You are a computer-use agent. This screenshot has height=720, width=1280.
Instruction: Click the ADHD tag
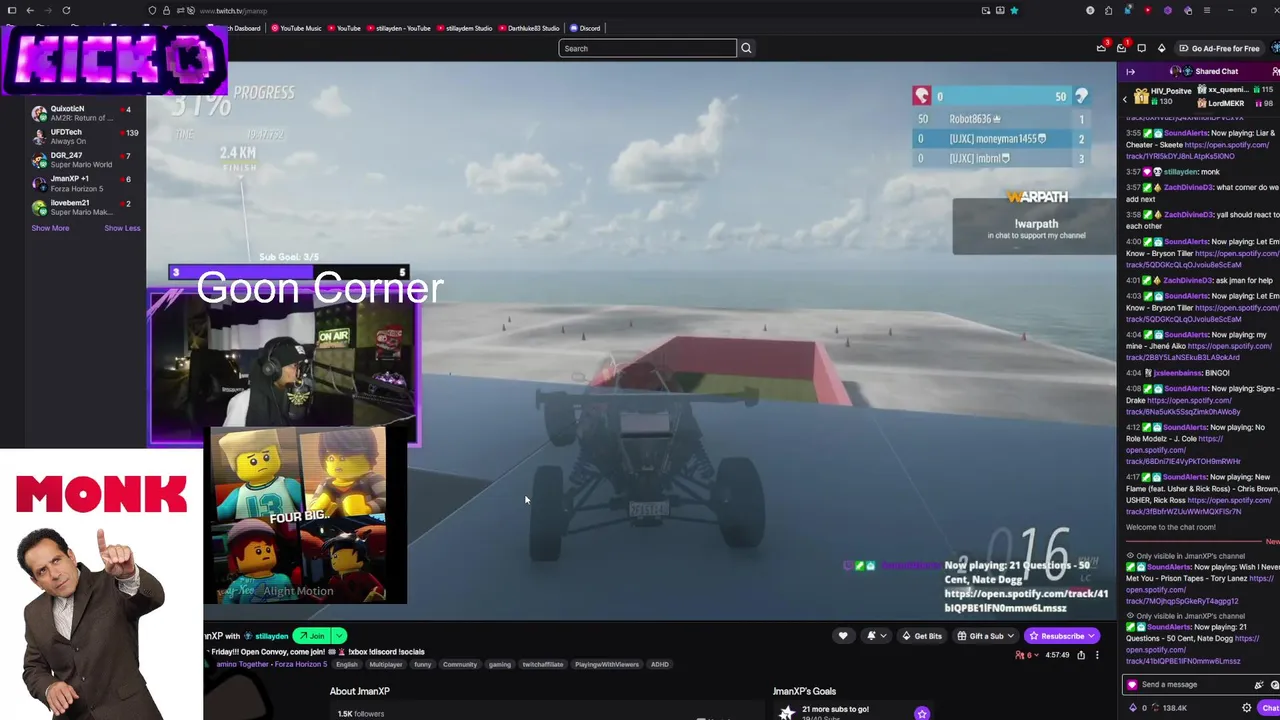point(660,665)
